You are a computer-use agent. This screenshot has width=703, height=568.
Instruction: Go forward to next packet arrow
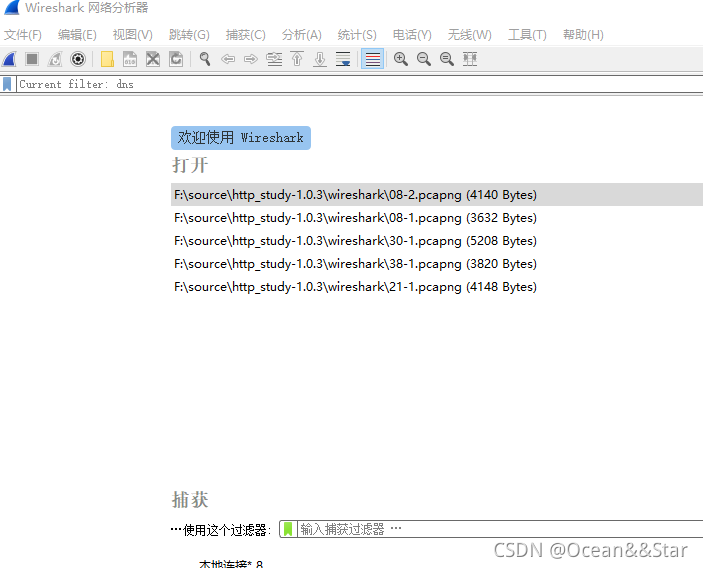pos(251,59)
